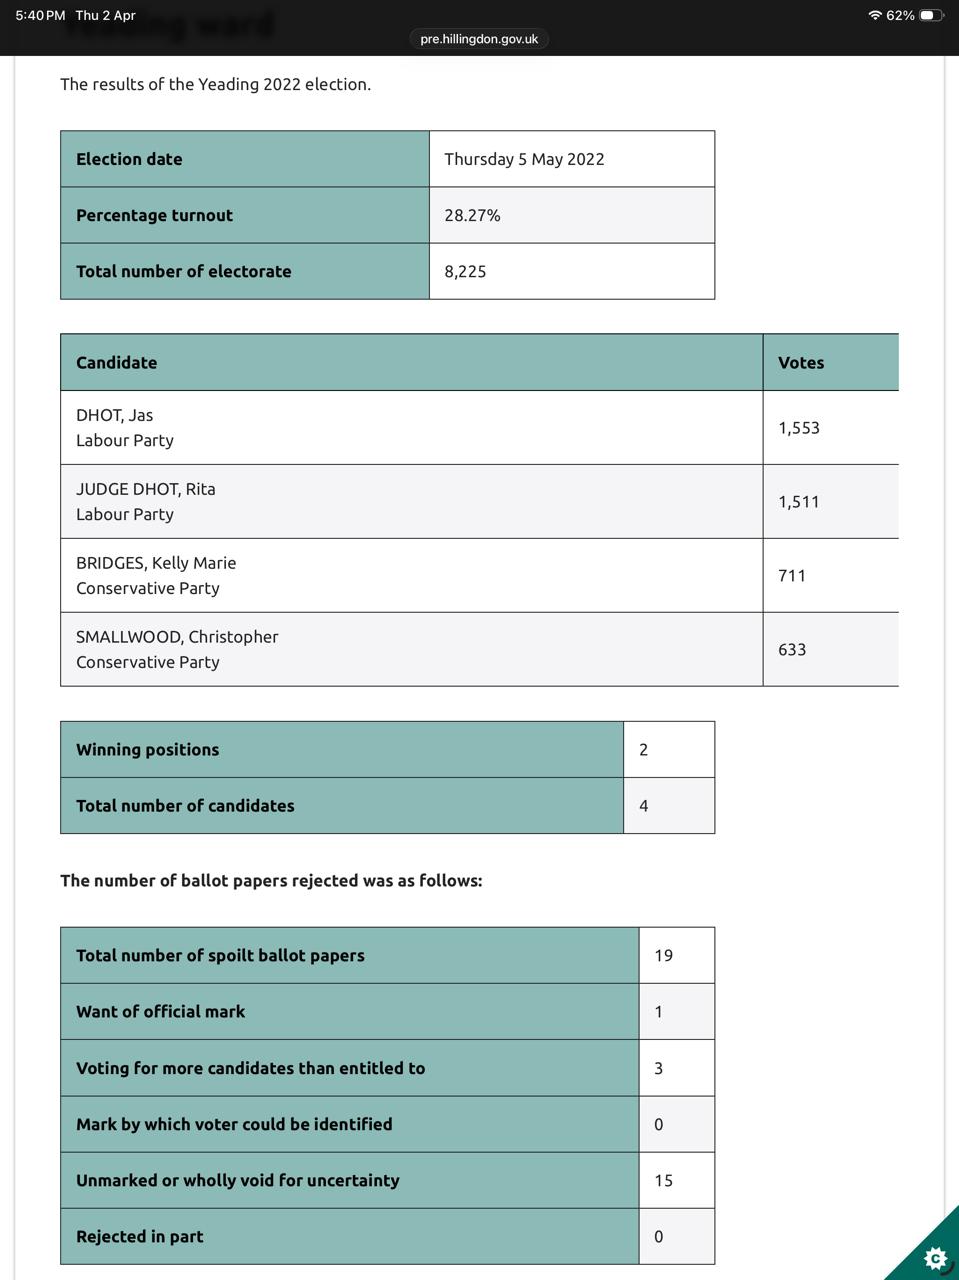Tap the Percentage turnout label
The width and height of the screenshot is (959, 1280).
click(154, 215)
